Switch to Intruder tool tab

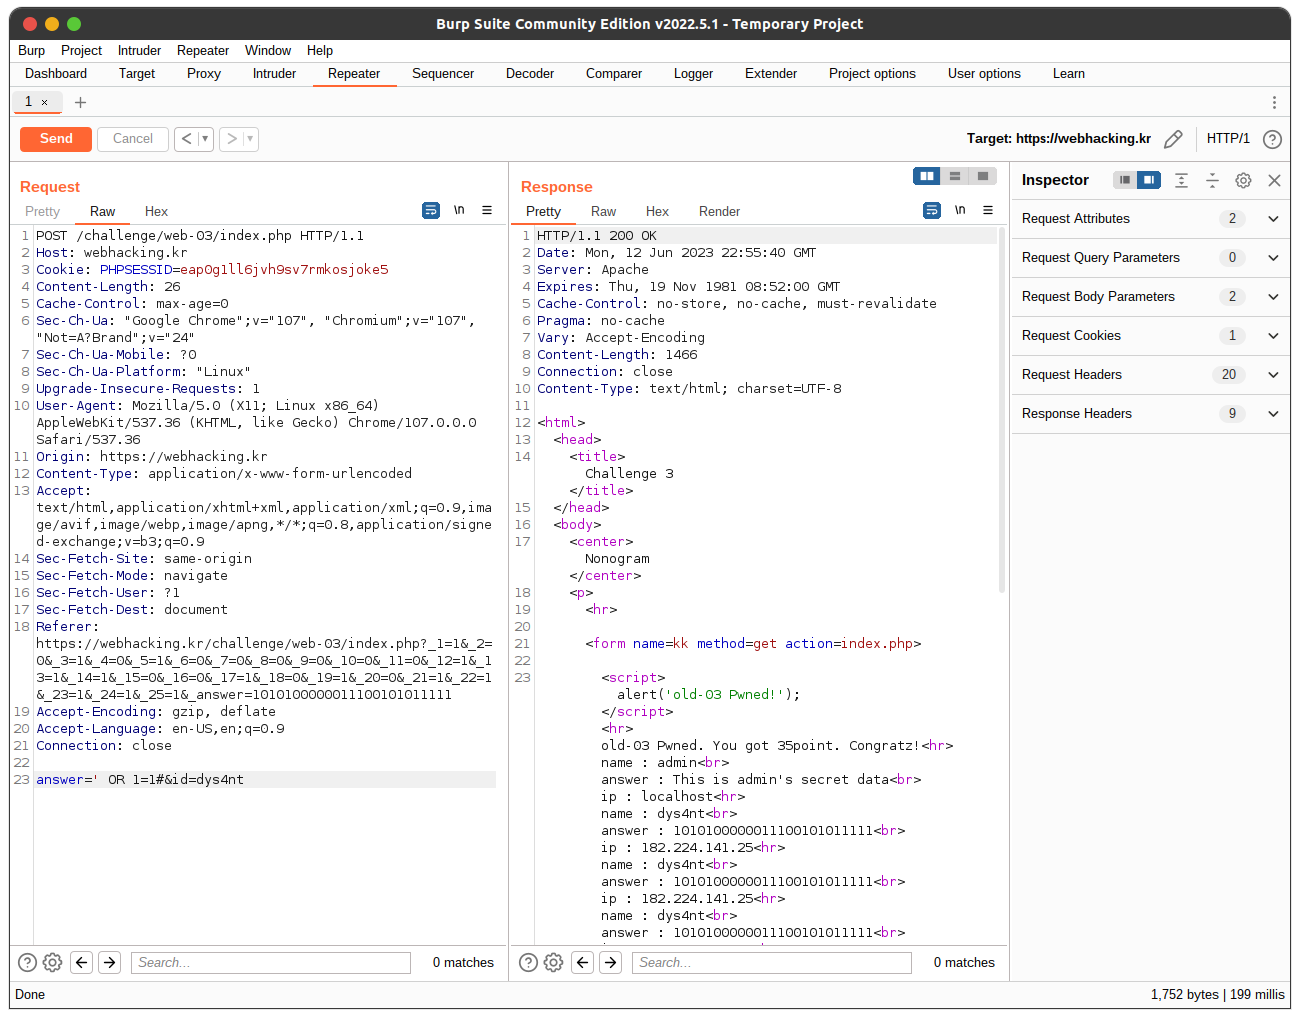(x=274, y=74)
